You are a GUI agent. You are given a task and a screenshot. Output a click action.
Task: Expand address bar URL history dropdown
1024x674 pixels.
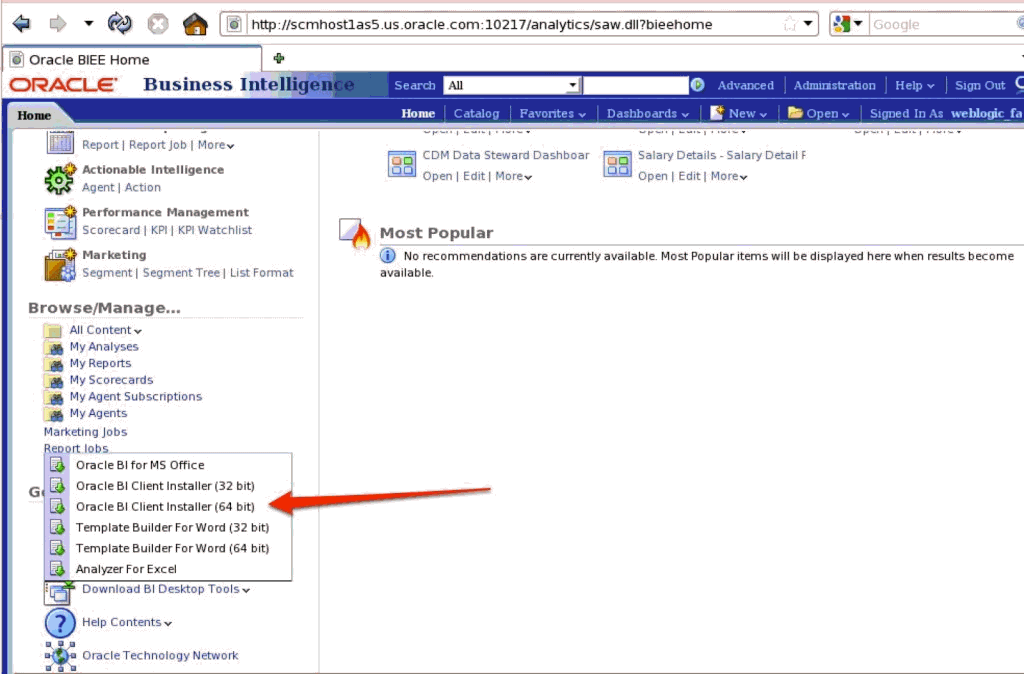coord(808,24)
